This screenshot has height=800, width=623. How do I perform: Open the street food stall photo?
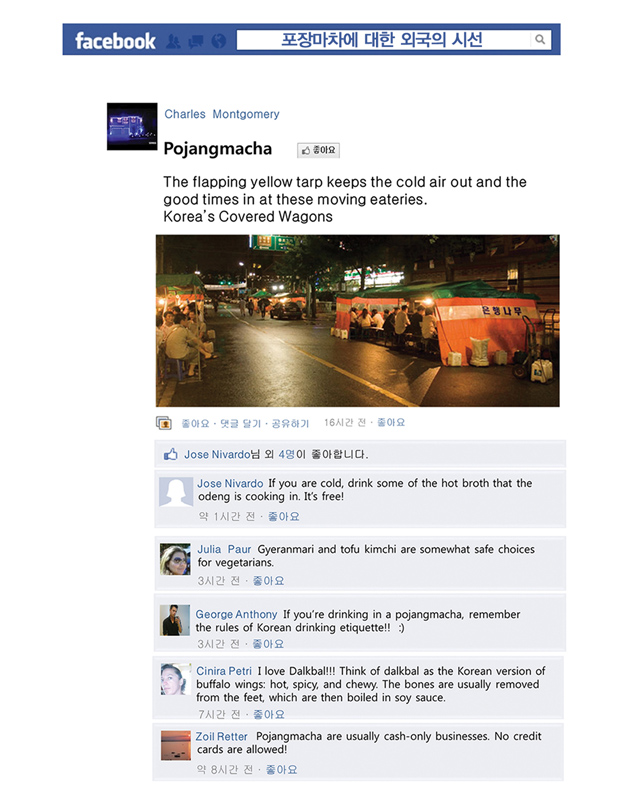pos(358,320)
